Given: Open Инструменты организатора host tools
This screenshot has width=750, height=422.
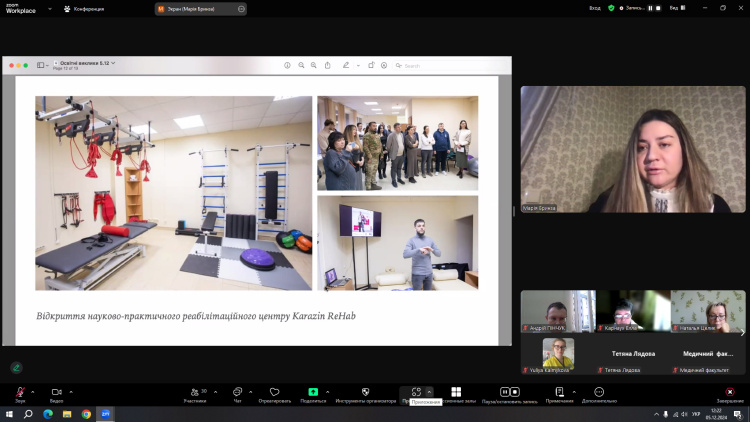Looking at the screenshot, I should (x=365, y=394).
